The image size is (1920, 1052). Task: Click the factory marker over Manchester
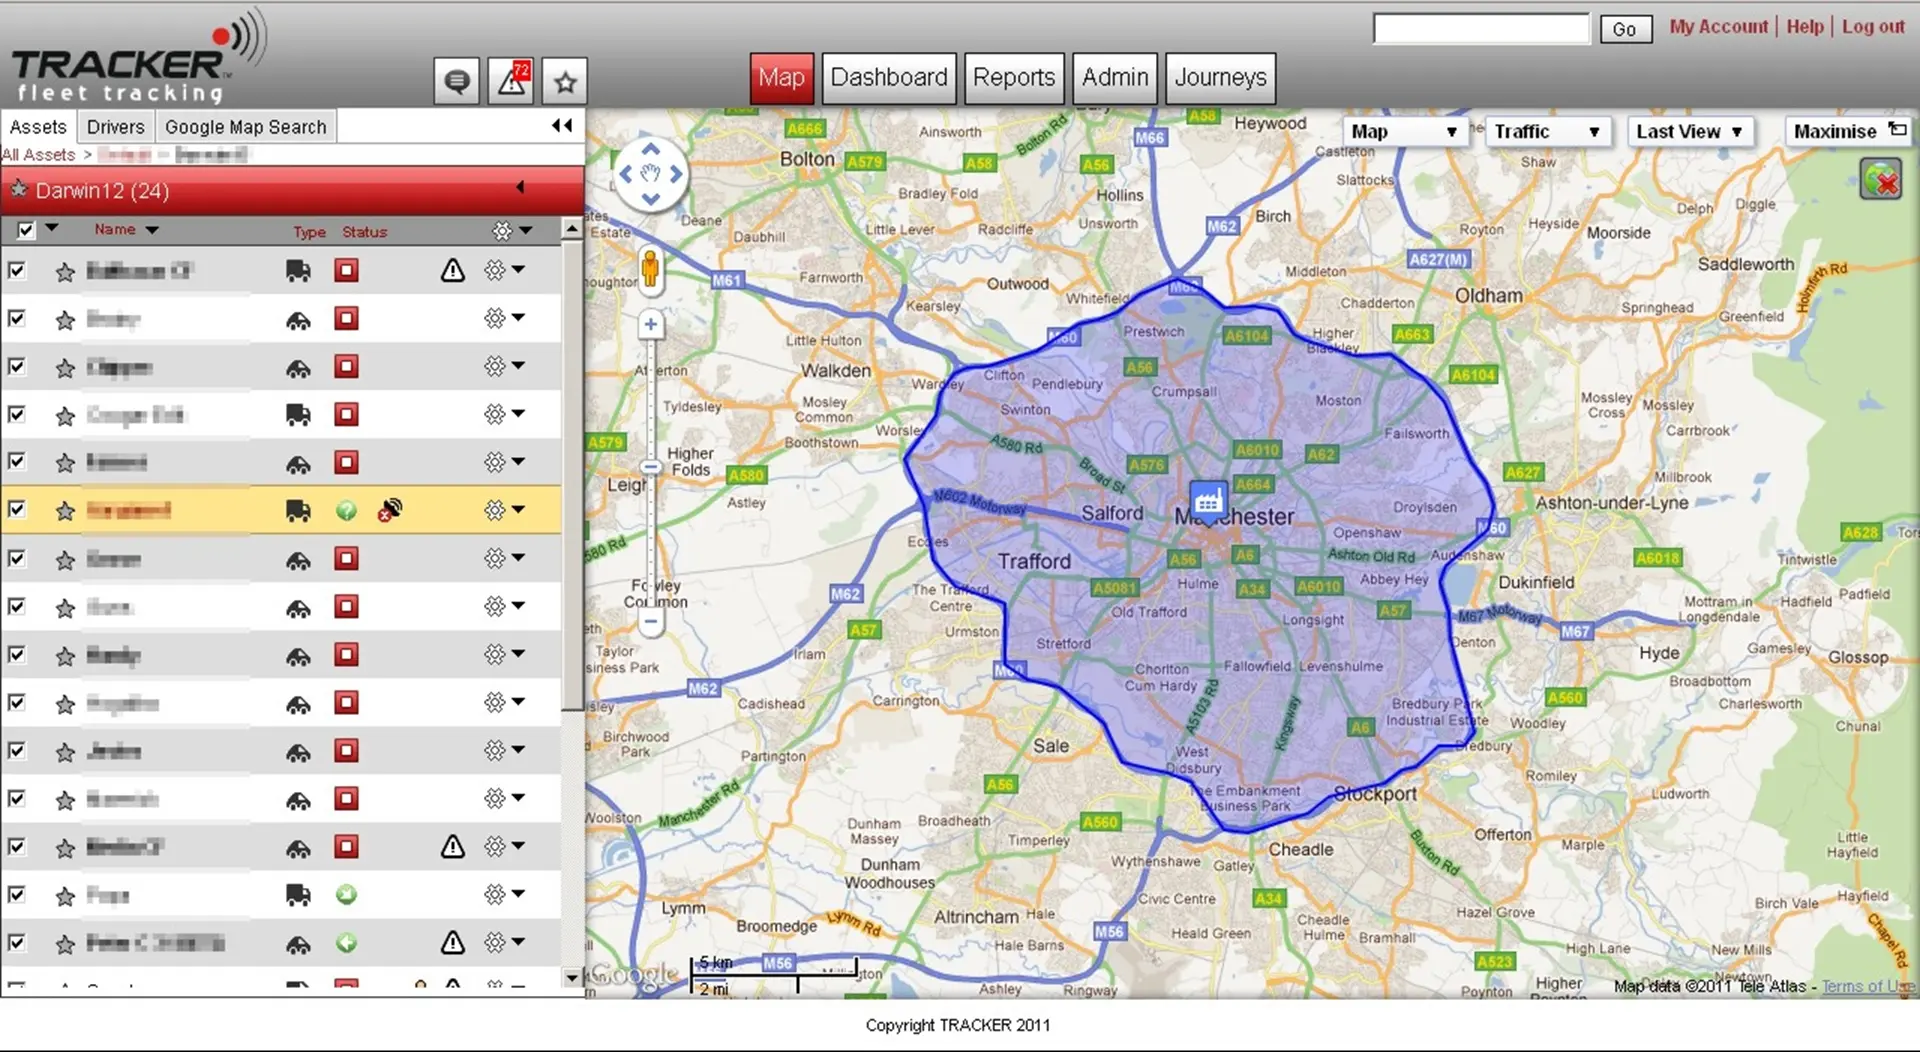pos(1208,501)
